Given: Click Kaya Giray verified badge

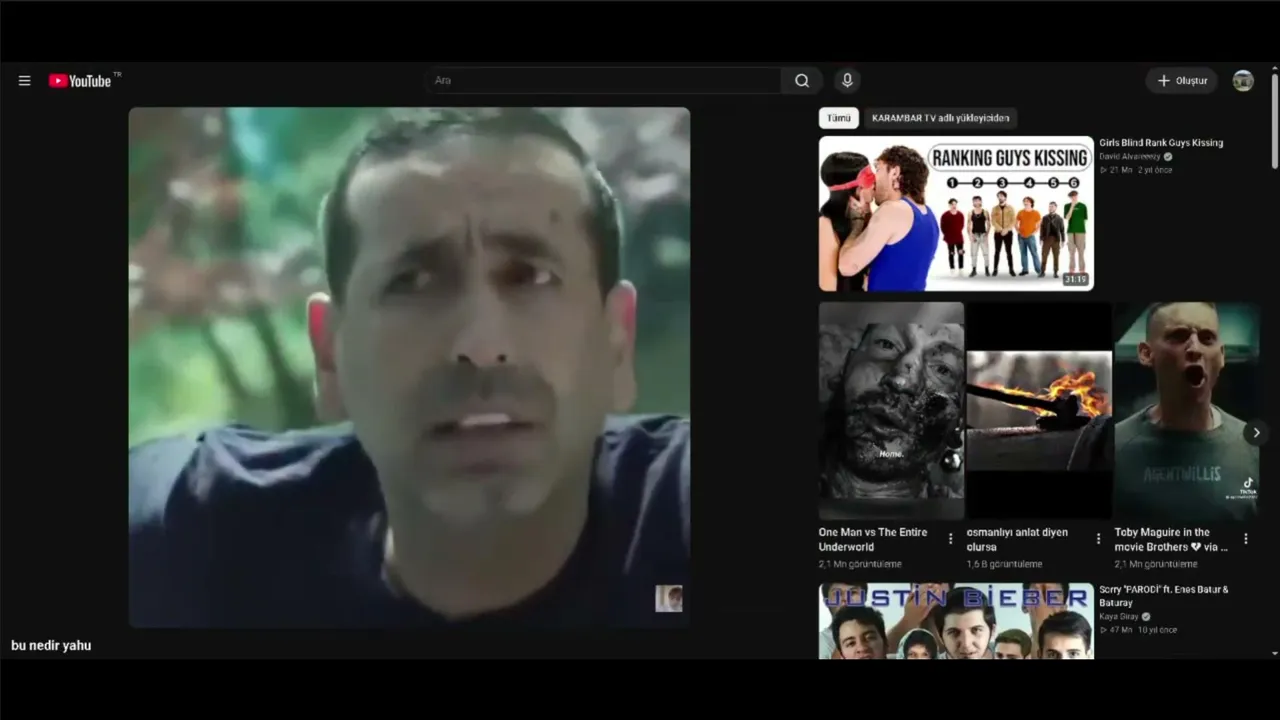Looking at the screenshot, I should pos(1146,617).
